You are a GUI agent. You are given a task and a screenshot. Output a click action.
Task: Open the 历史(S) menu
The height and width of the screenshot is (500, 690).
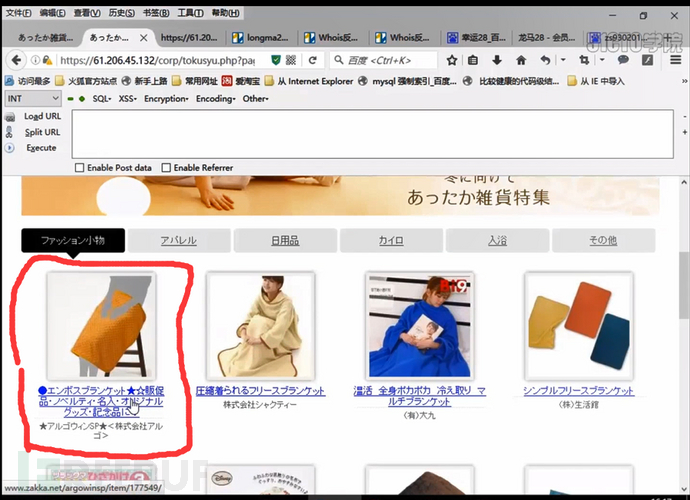[121, 13]
